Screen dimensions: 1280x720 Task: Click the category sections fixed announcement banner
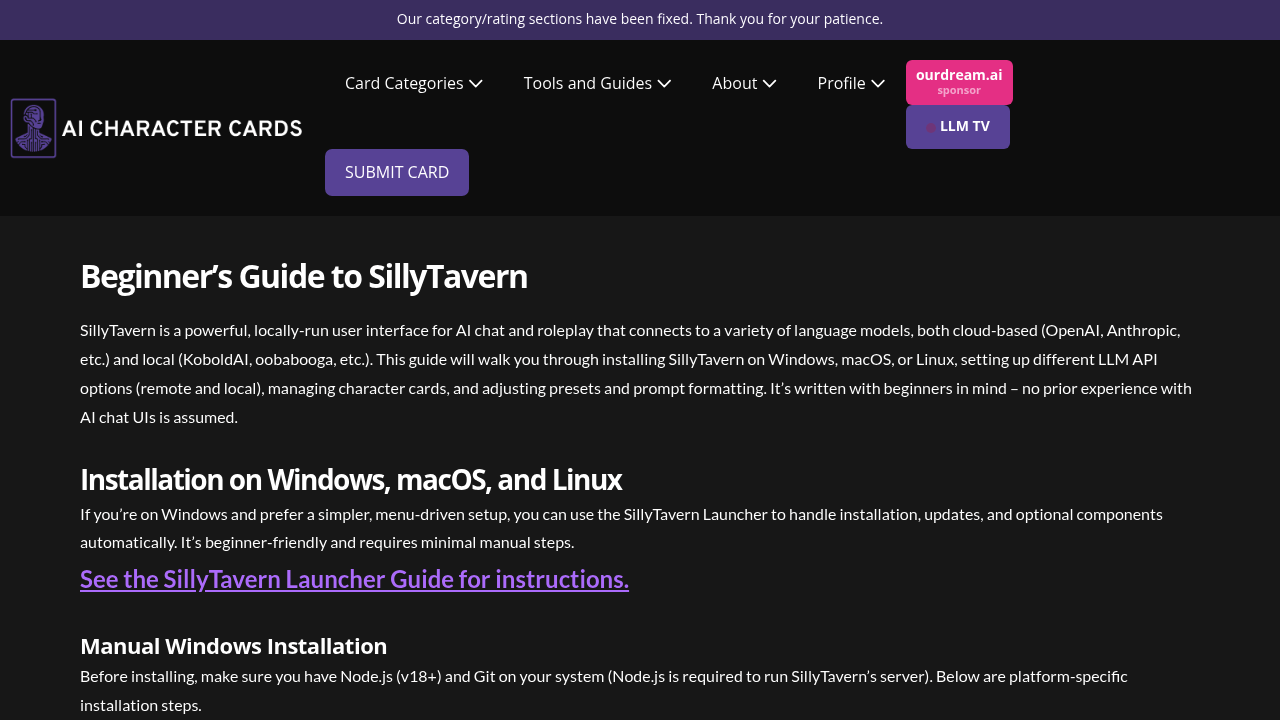pyautogui.click(x=640, y=18)
